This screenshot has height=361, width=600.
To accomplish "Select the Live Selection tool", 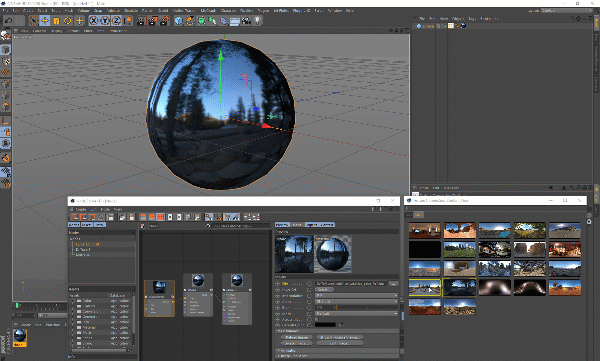I will (33, 21).
